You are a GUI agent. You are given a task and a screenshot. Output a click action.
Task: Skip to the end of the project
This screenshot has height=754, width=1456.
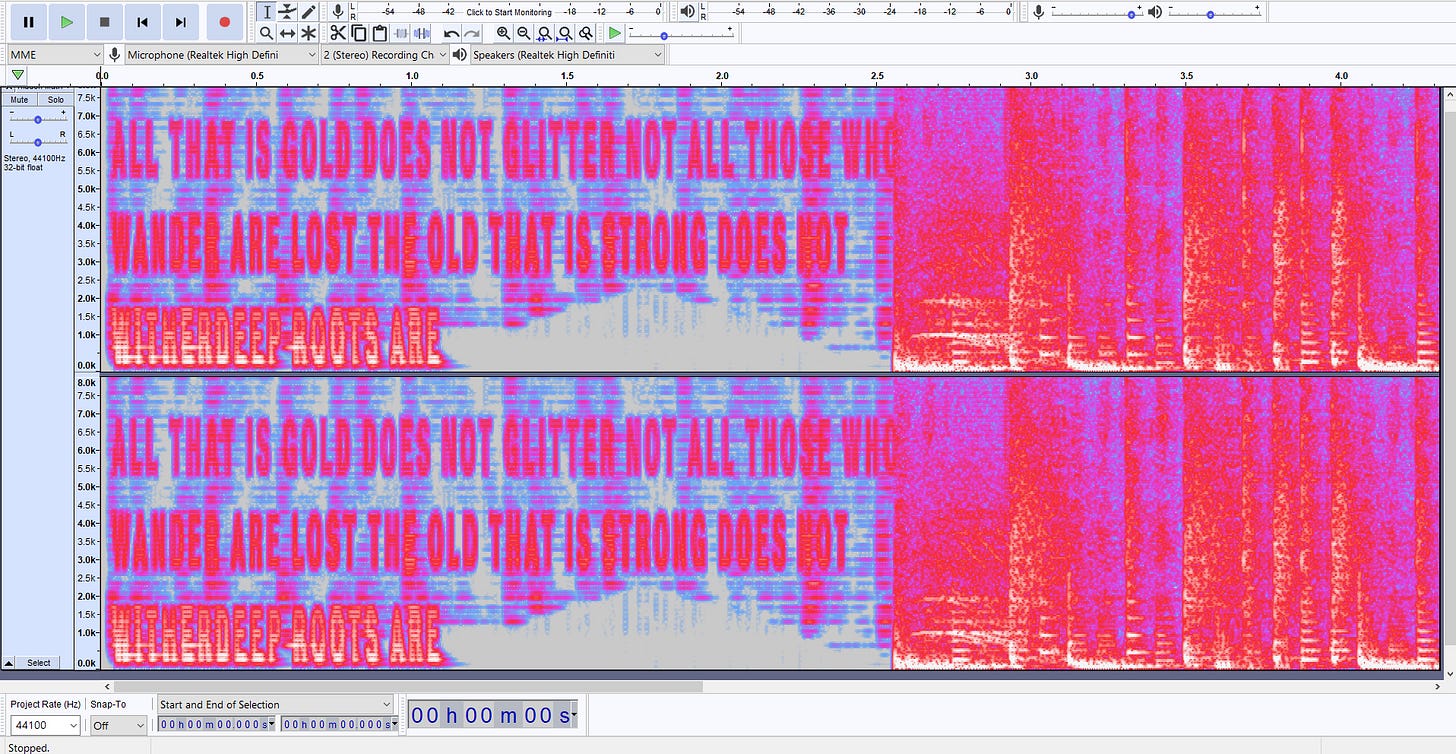click(180, 21)
